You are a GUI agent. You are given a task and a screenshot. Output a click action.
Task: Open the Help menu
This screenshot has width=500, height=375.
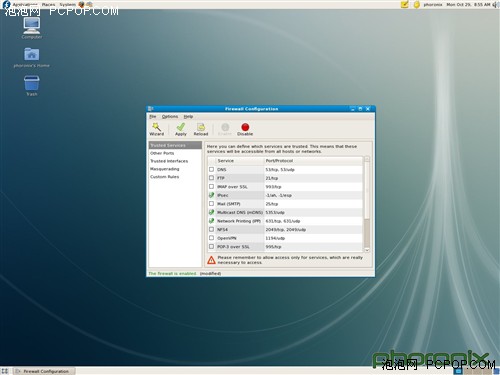point(188,116)
